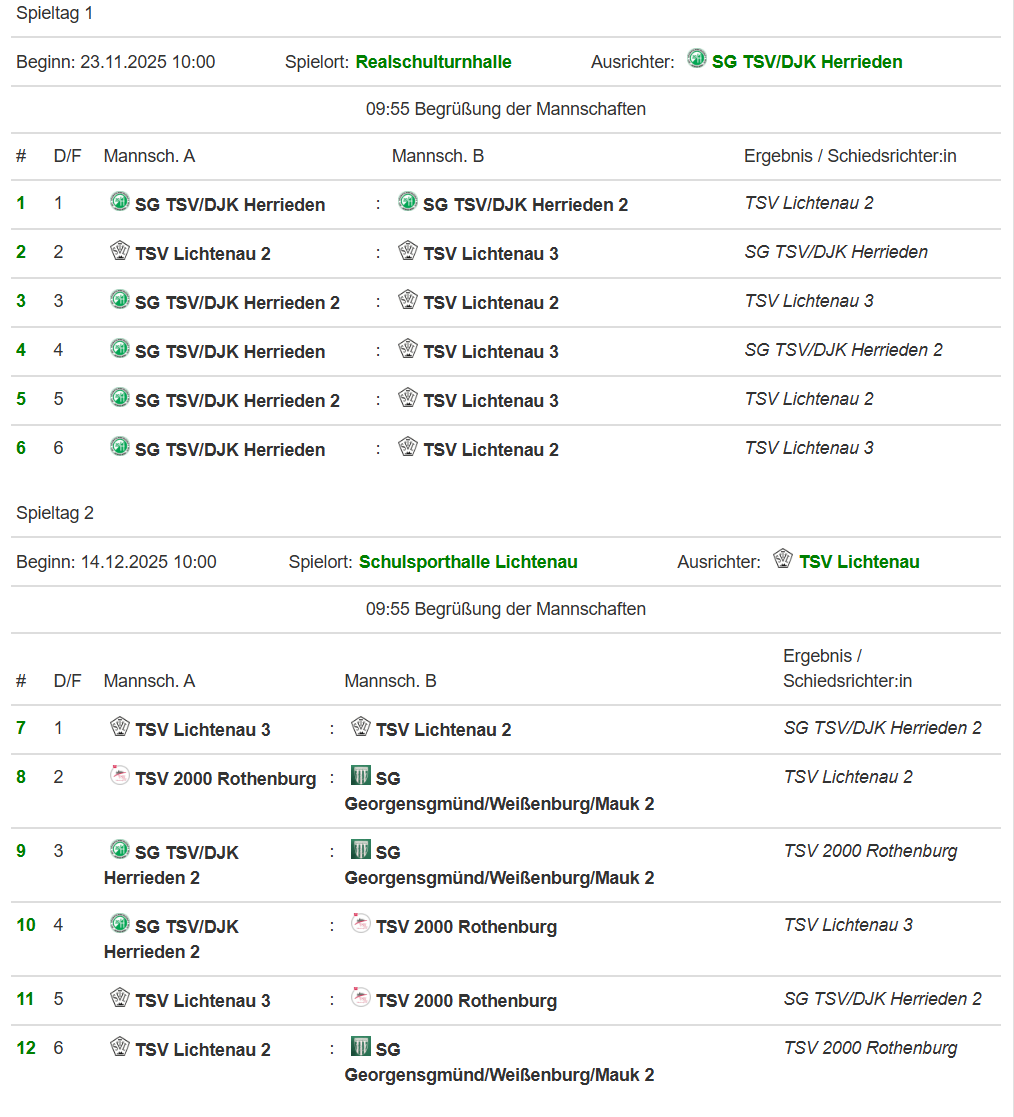The width and height of the screenshot is (1014, 1117).
Task: Click green match number 6
Action: pyautogui.click(x=21, y=448)
